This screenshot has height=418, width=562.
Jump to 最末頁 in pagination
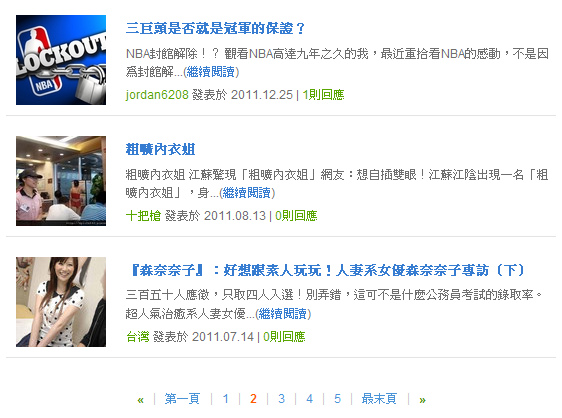coord(379,399)
